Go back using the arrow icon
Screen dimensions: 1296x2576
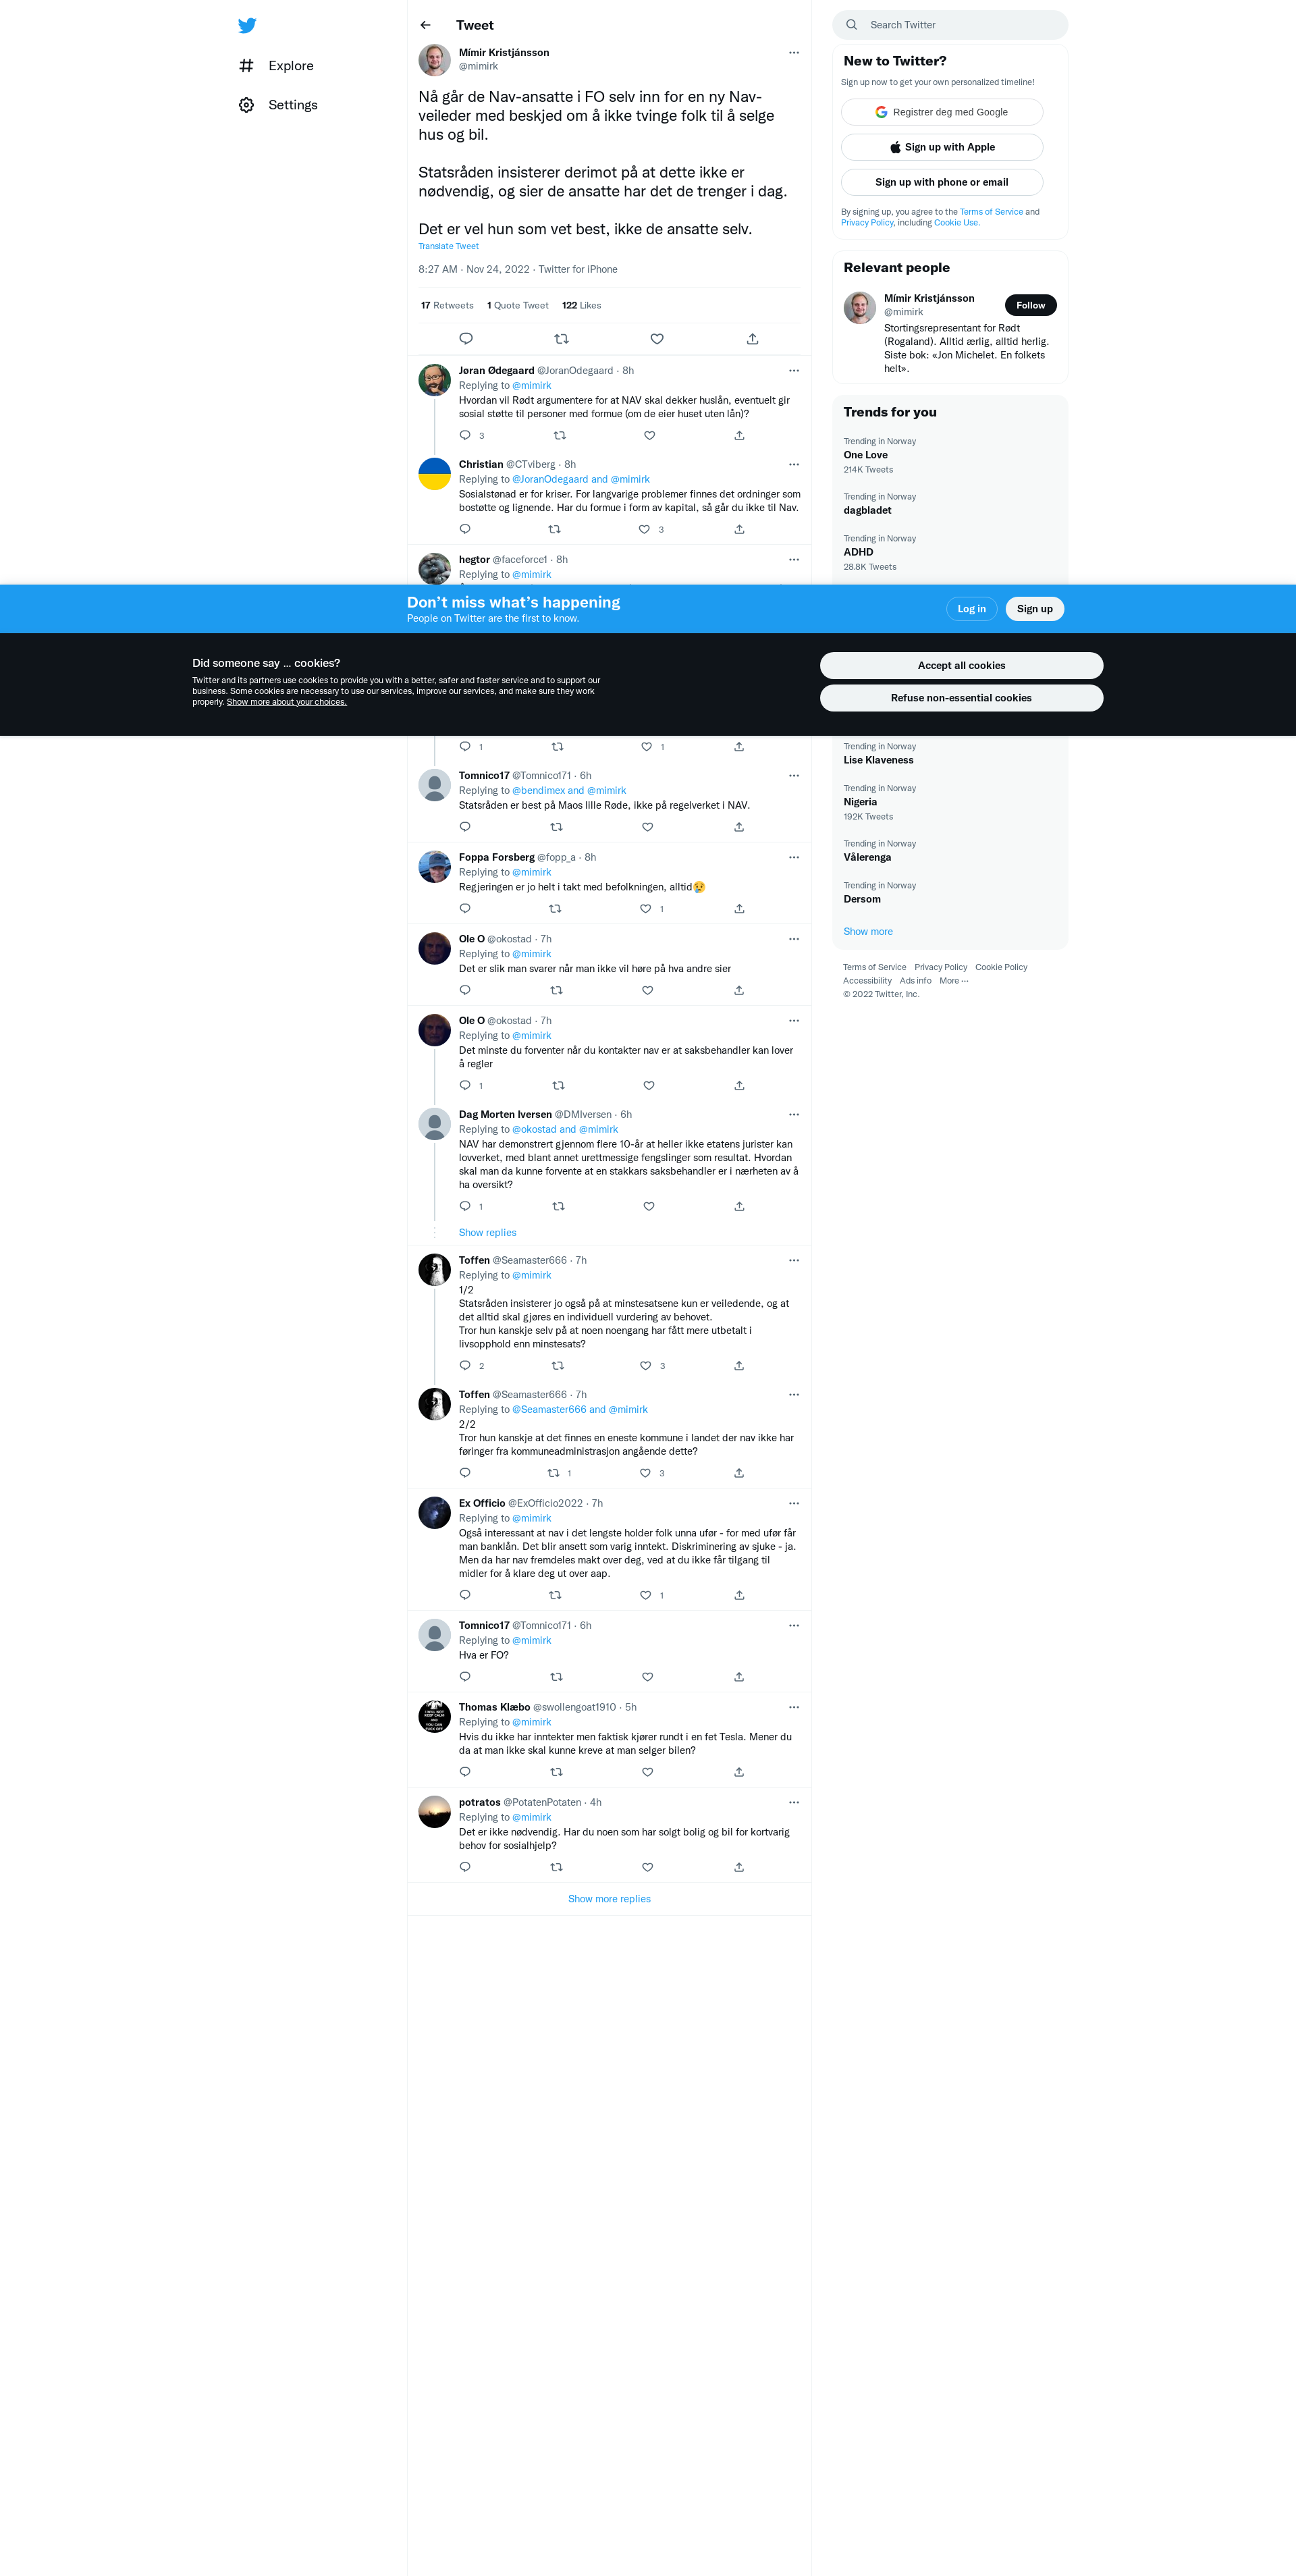[x=425, y=25]
